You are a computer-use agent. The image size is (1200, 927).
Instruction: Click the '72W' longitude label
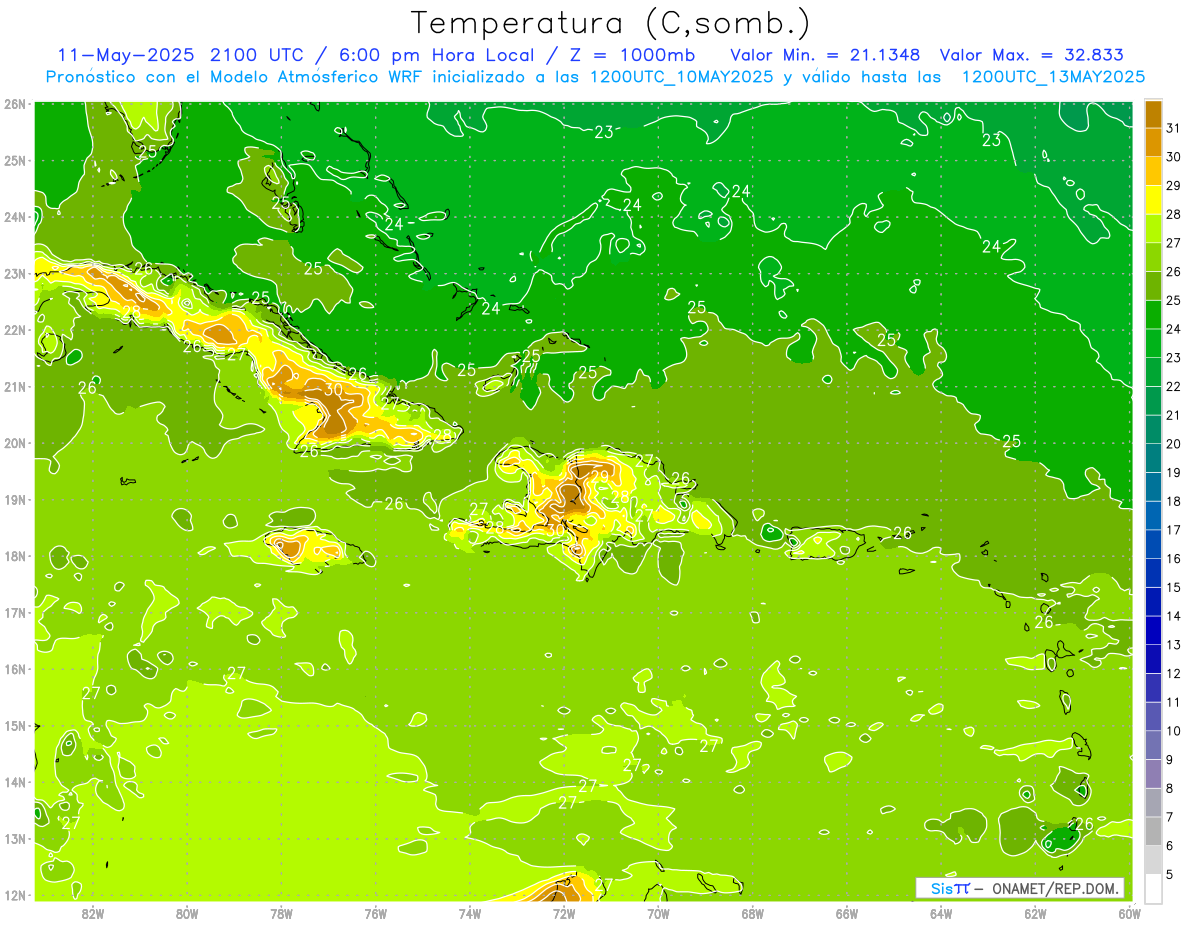click(564, 913)
